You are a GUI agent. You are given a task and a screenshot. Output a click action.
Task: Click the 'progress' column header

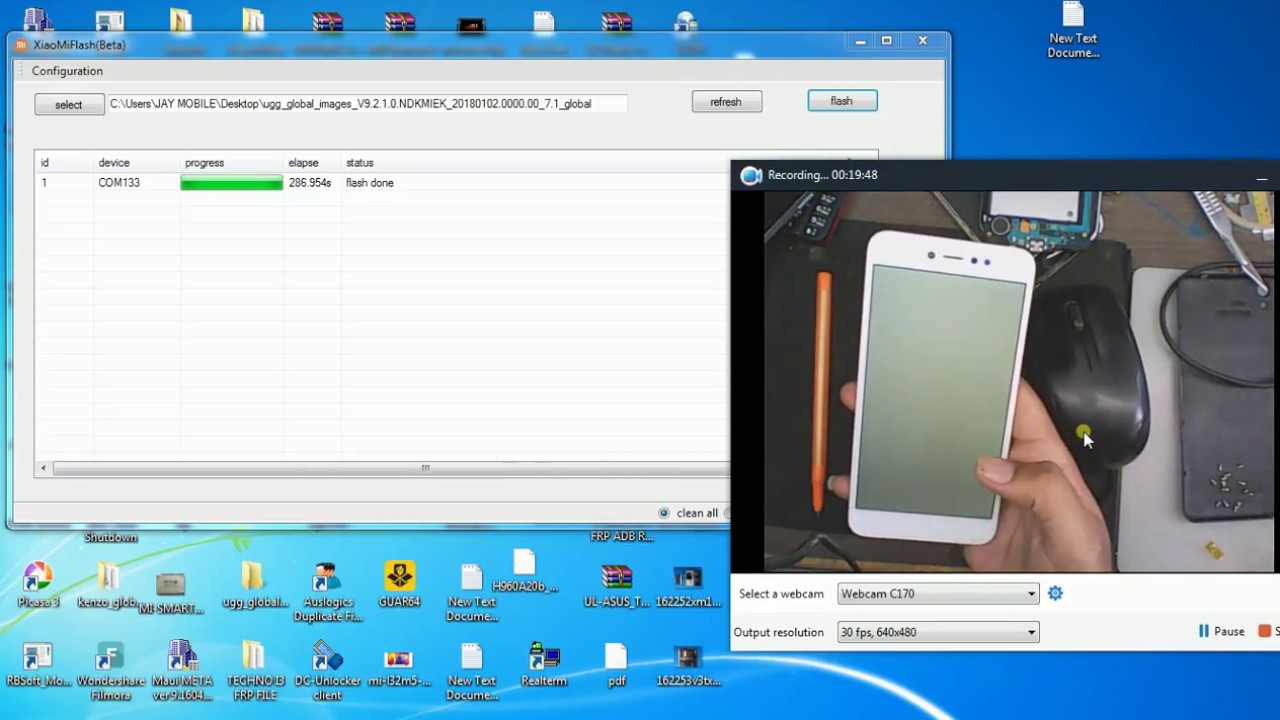[204, 162]
